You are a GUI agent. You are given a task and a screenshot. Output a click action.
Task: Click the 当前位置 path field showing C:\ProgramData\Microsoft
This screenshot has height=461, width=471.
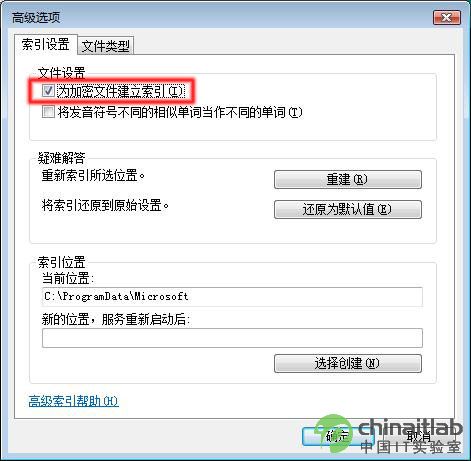tap(232, 296)
